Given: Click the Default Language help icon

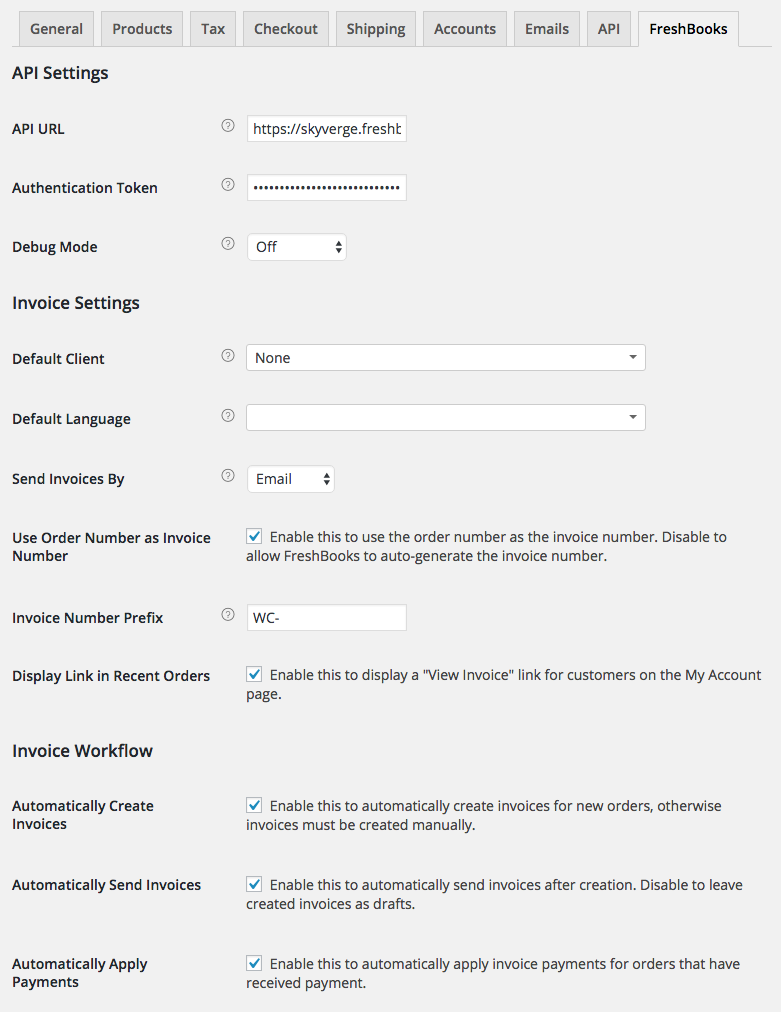Looking at the screenshot, I should 228,416.
